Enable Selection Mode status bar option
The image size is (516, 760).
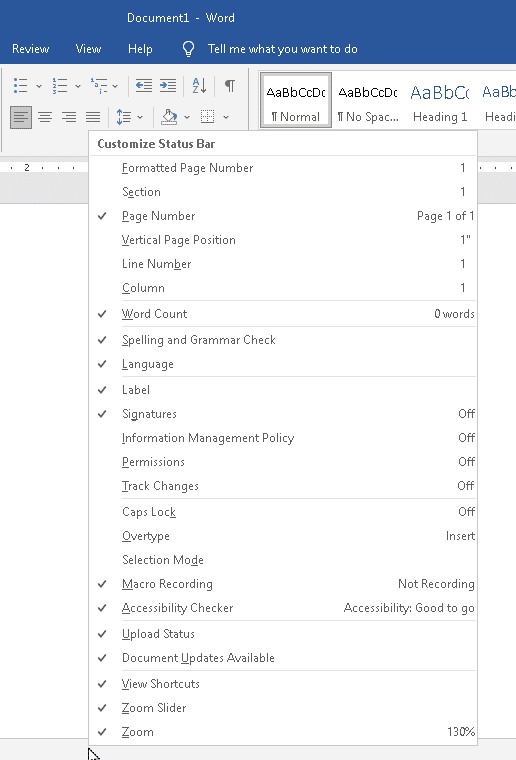click(x=283, y=560)
